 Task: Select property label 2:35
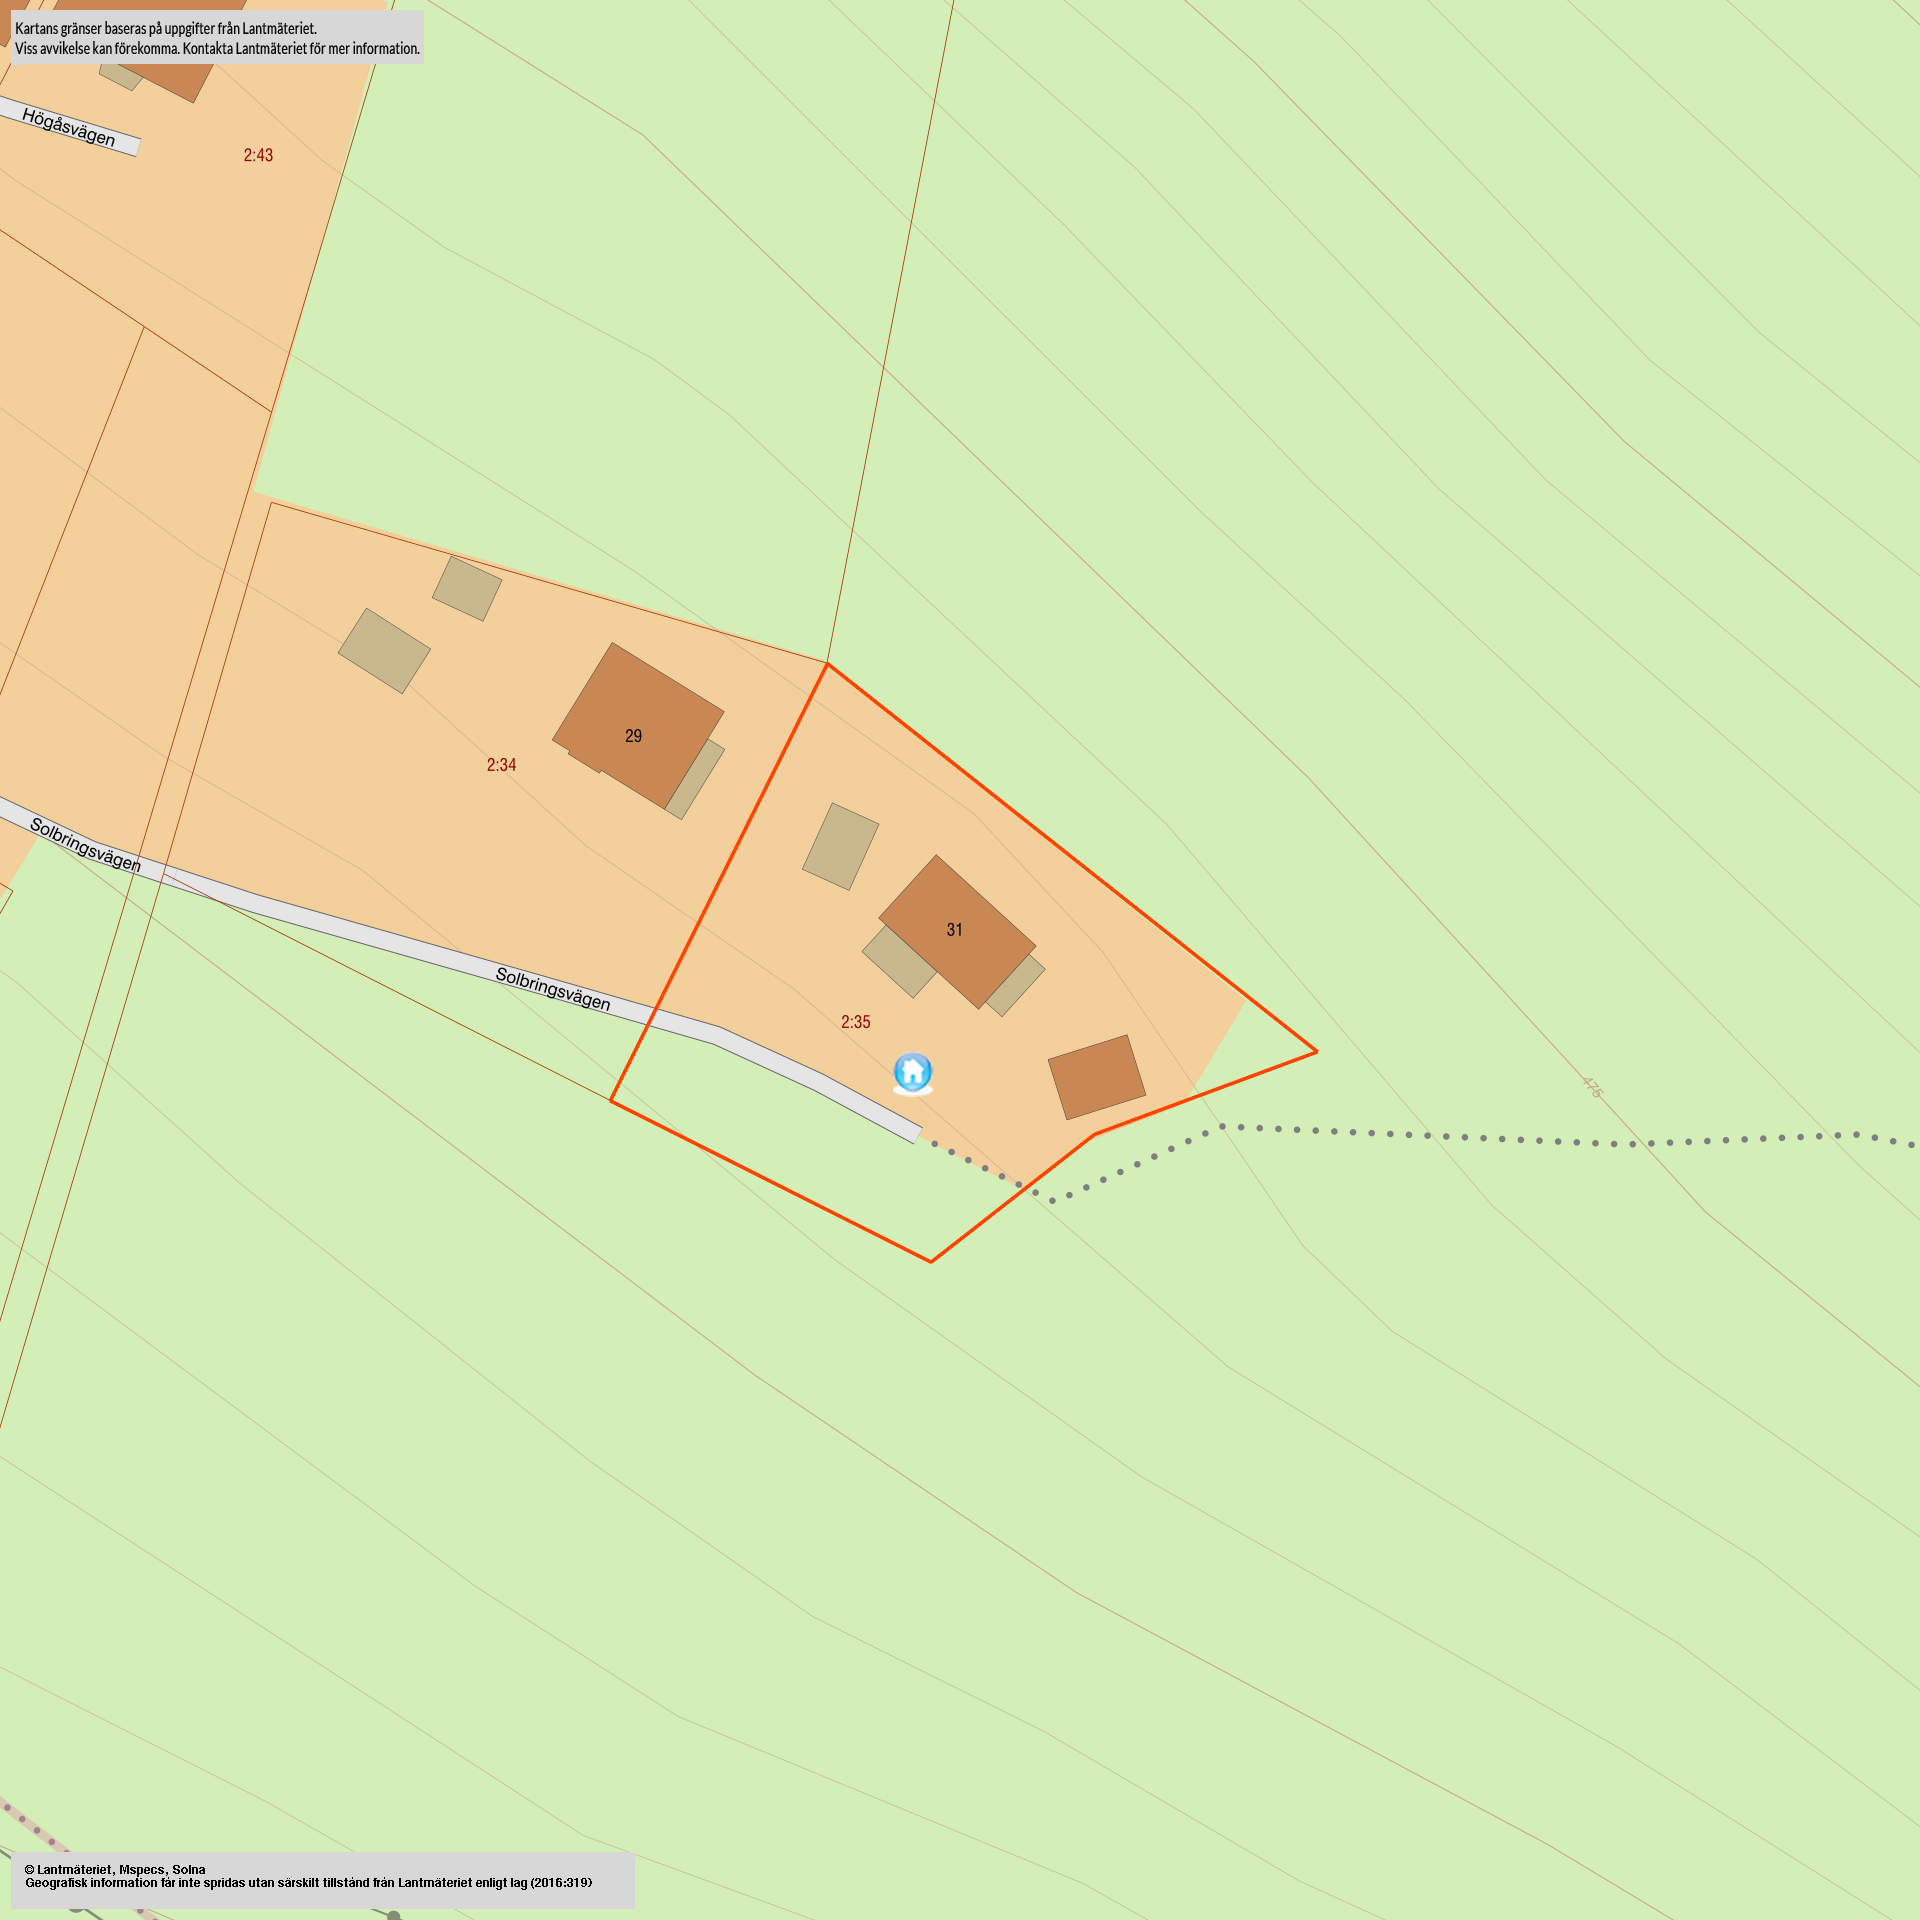[x=855, y=1022]
